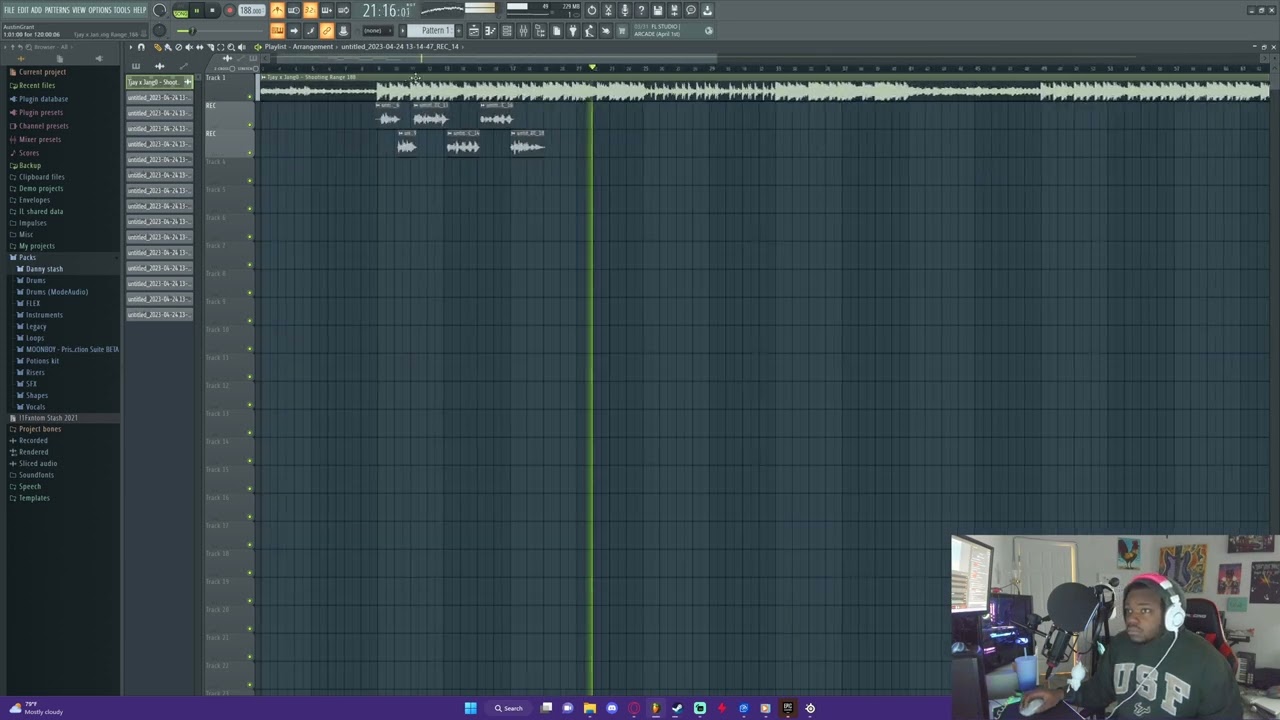Viewport: 1280px width, 720px height.
Task: Open the mixer view icon
Action: [x=523, y=31]
